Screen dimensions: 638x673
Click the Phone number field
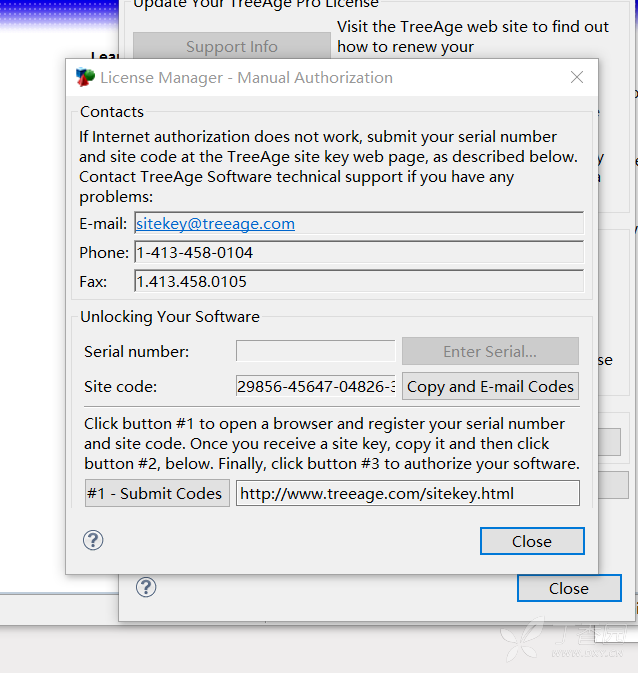(x=358, y=253)
